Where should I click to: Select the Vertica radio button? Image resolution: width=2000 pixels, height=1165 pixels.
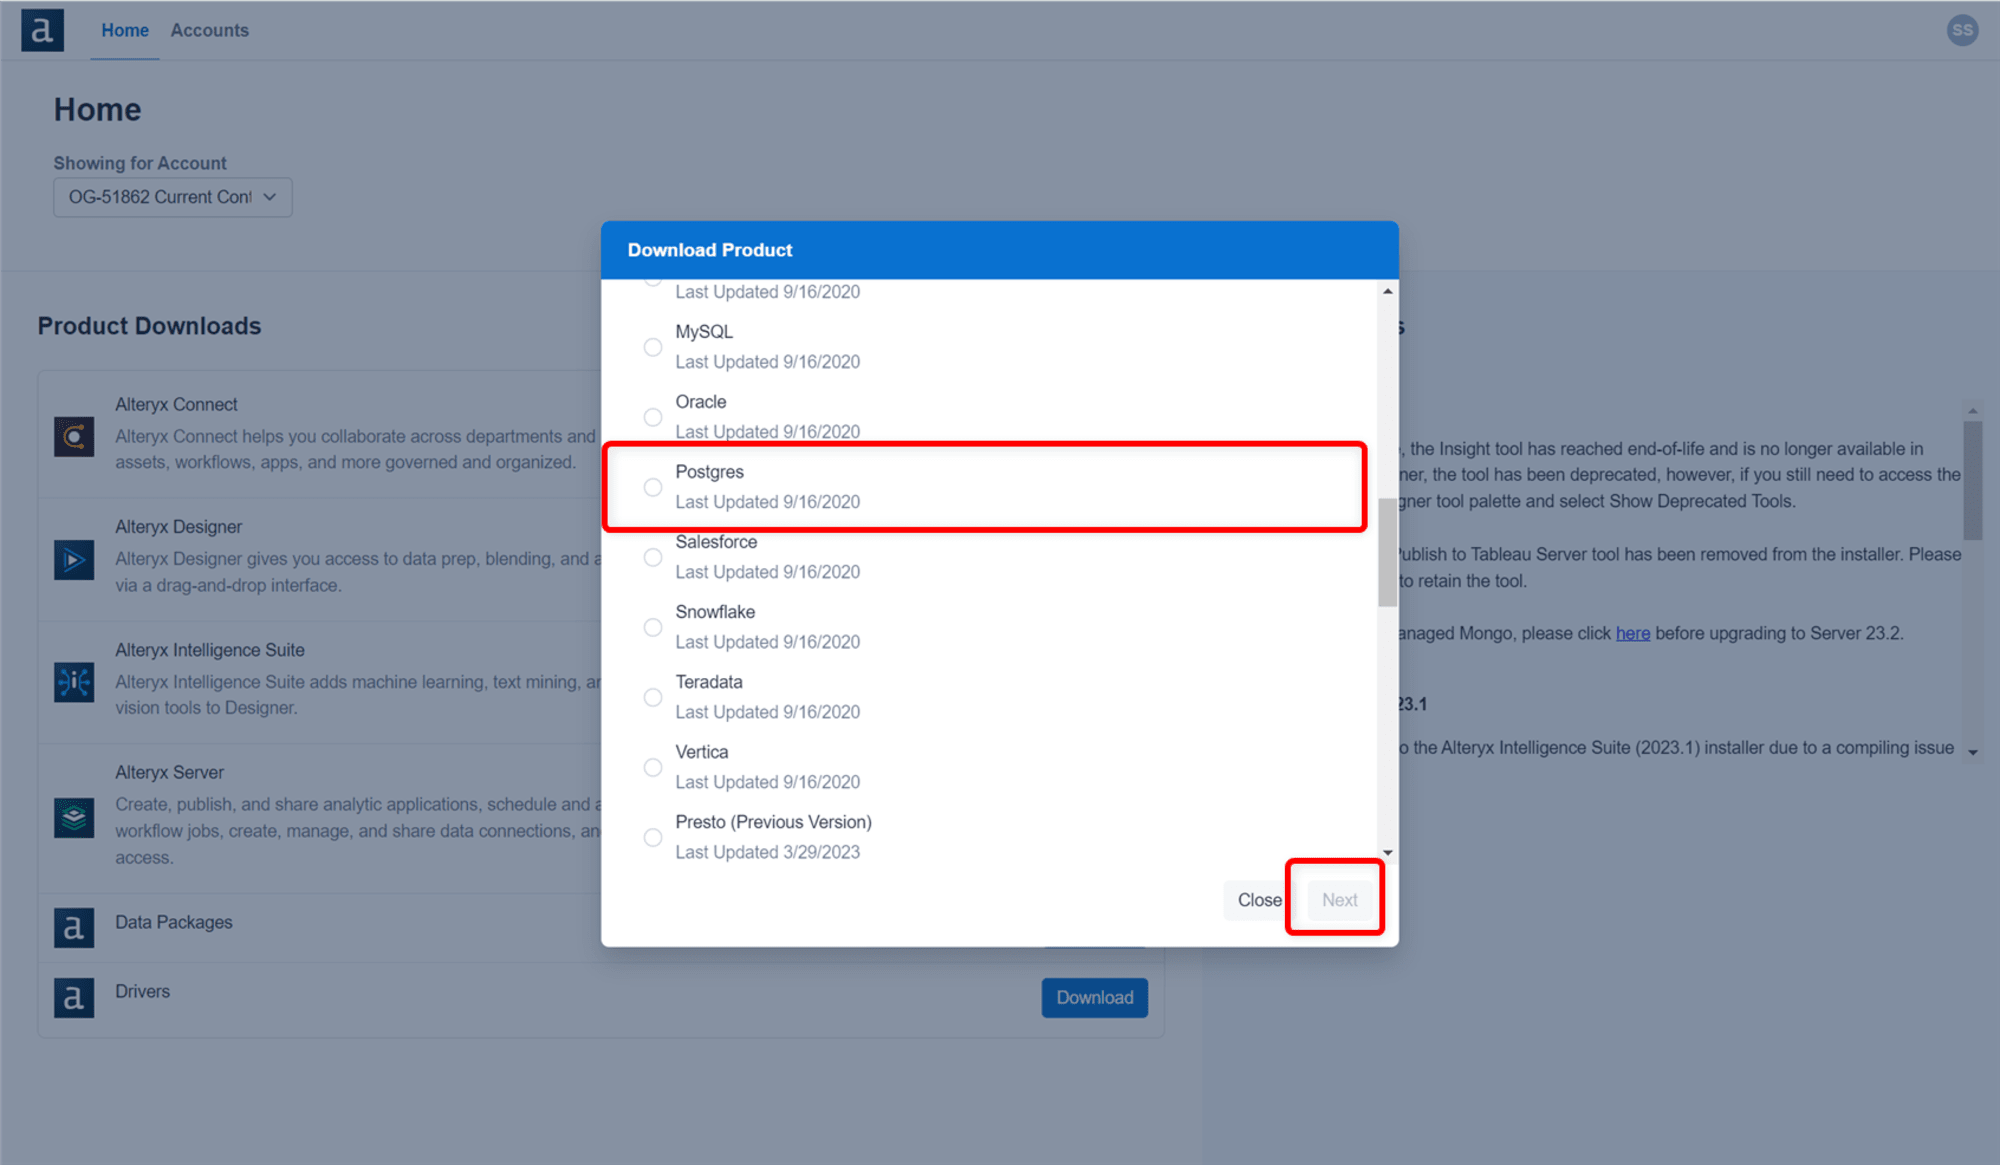[x=653, y=767]
